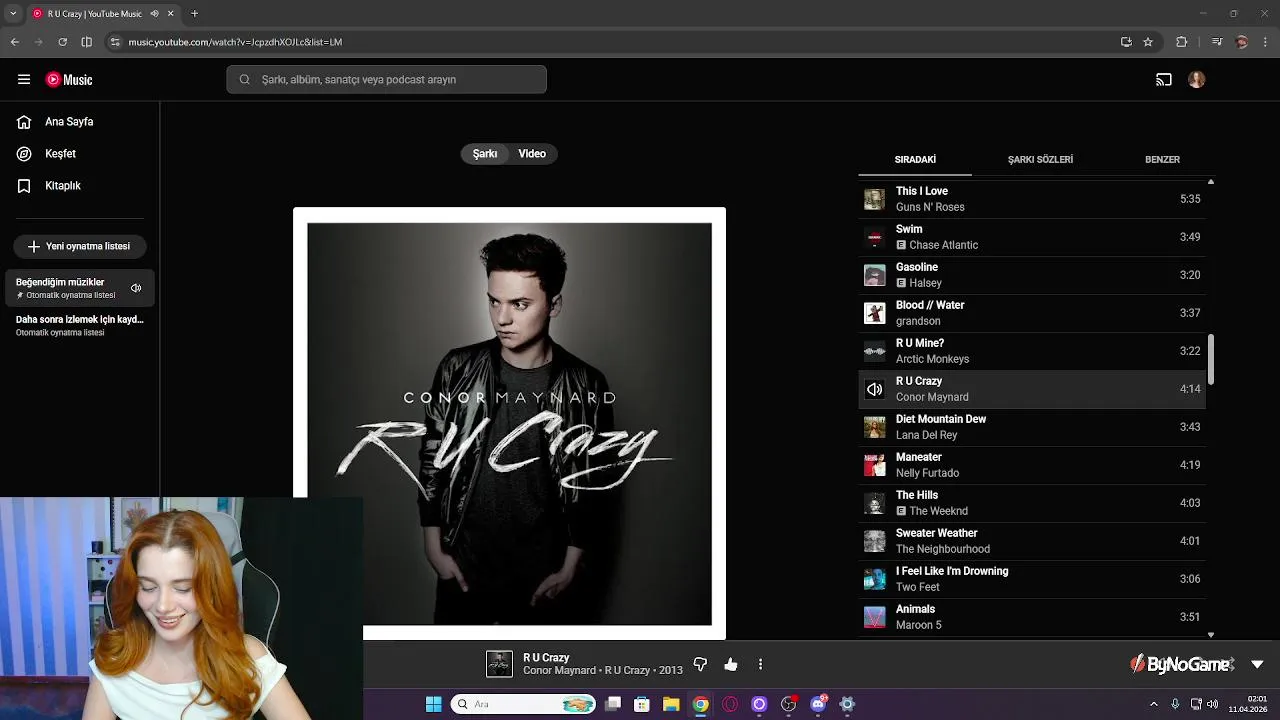The height and width of the screenshot is (720, 1280).
Task: Click the now playing speaker icon on R U Crazy
Action: [875, 389]
